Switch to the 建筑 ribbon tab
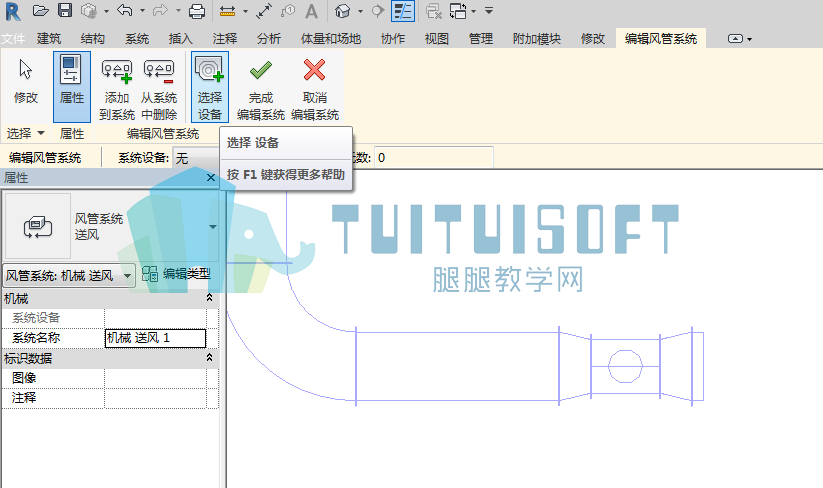 (x=49, y=39)
